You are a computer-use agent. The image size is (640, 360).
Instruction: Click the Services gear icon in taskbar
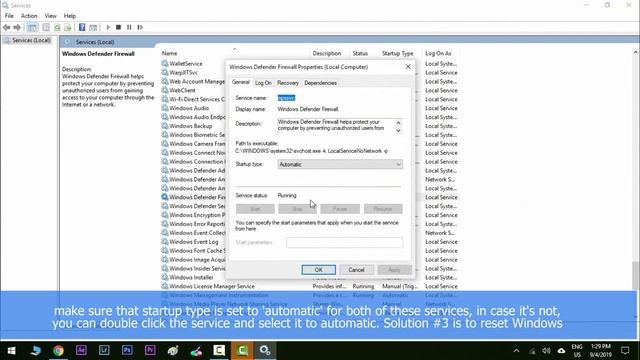pos(265,351)
